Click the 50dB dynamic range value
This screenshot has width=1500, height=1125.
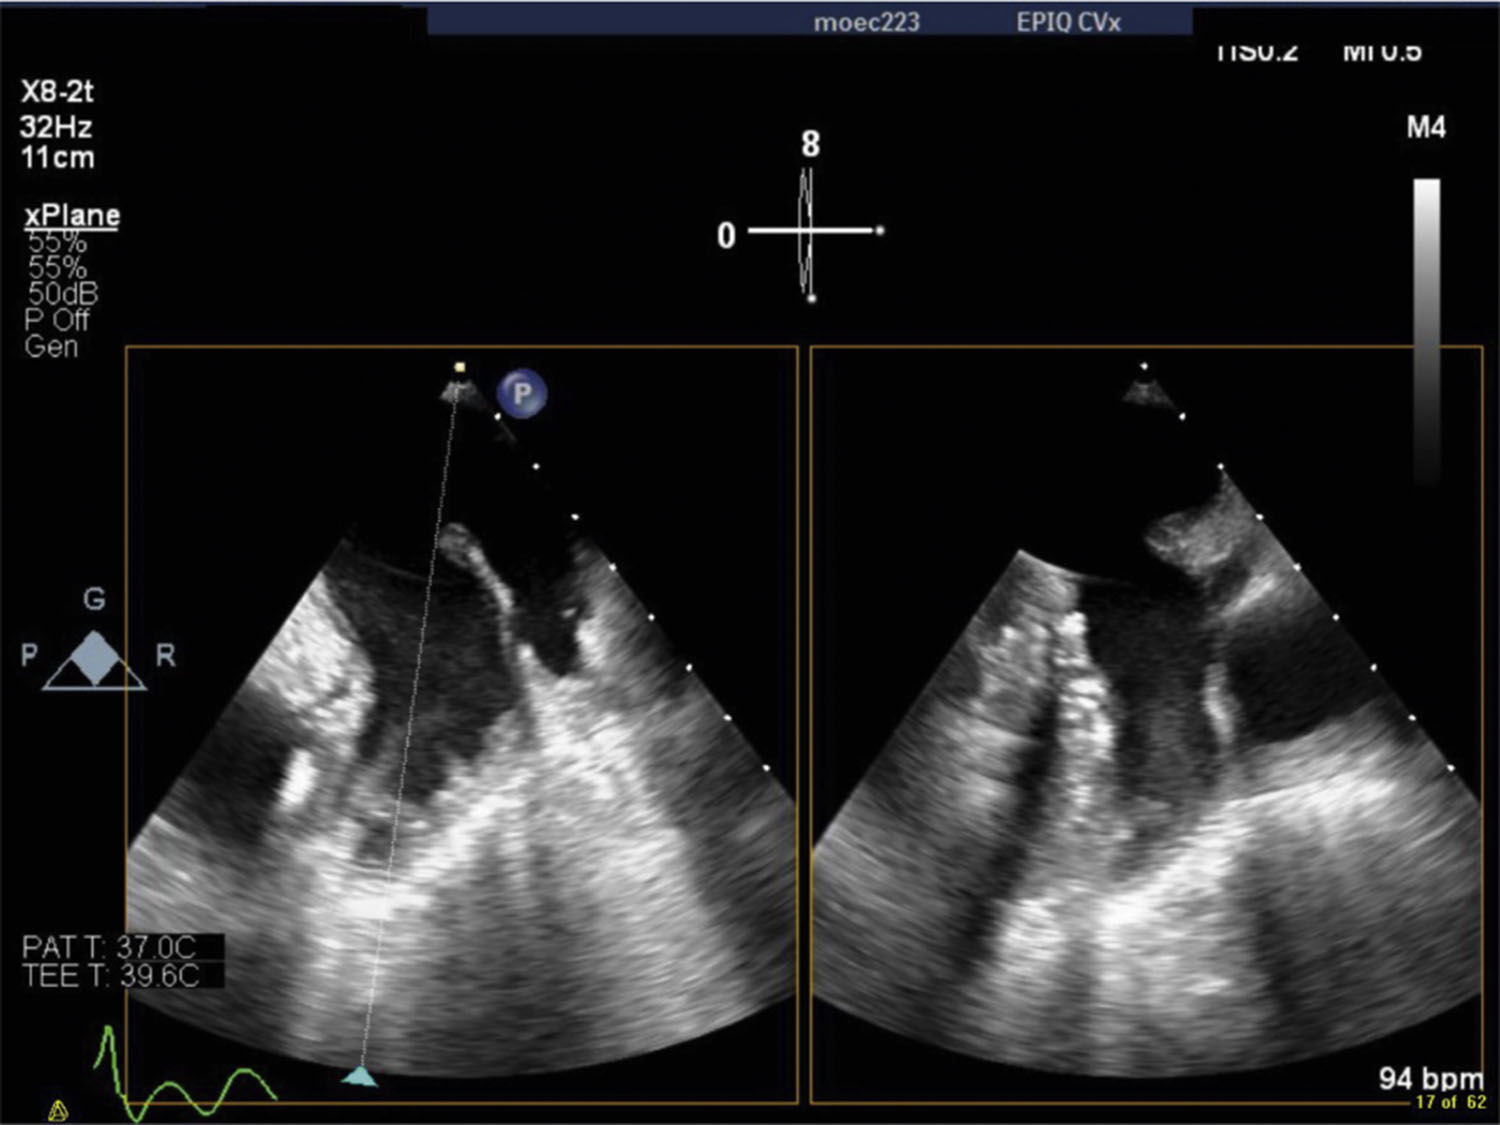coord(63,294)
